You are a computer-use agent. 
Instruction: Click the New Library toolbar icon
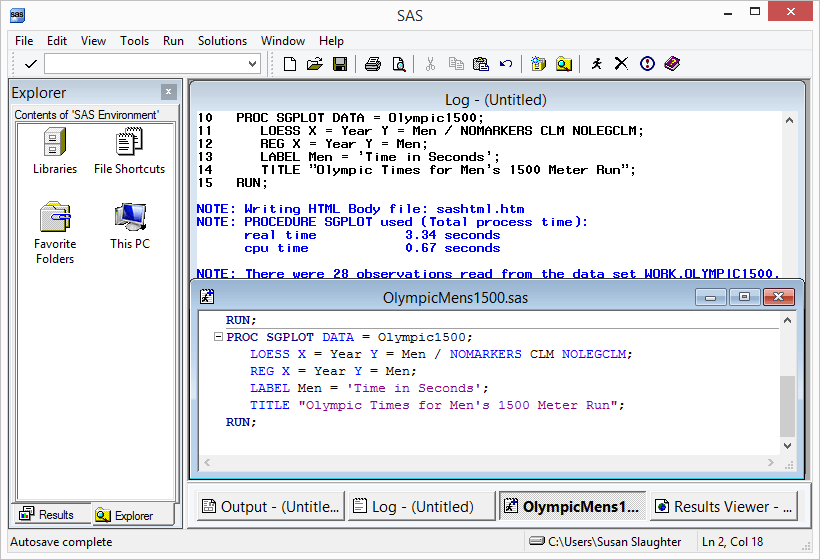[538, 64]
